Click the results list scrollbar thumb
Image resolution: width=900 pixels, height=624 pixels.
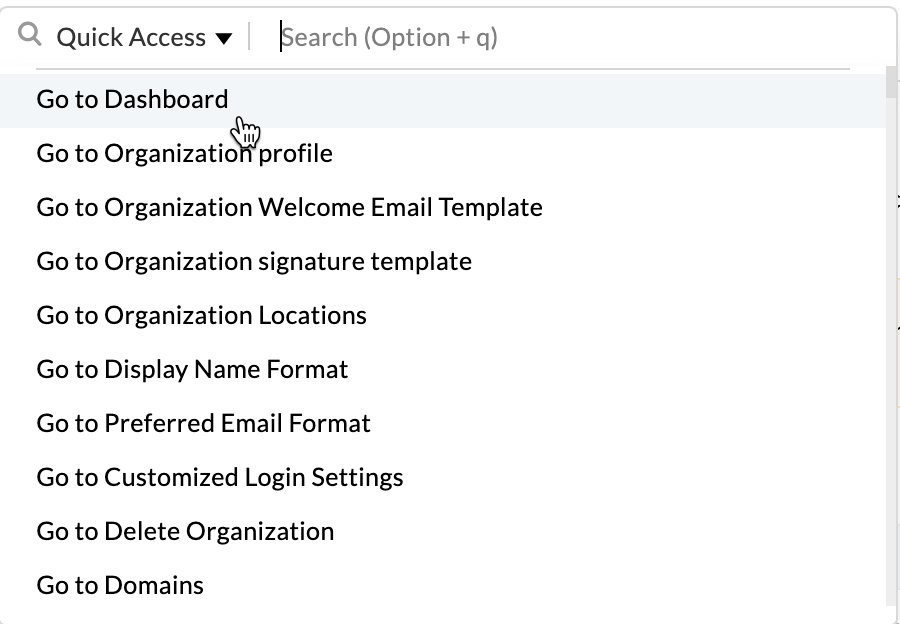point(891,83)
